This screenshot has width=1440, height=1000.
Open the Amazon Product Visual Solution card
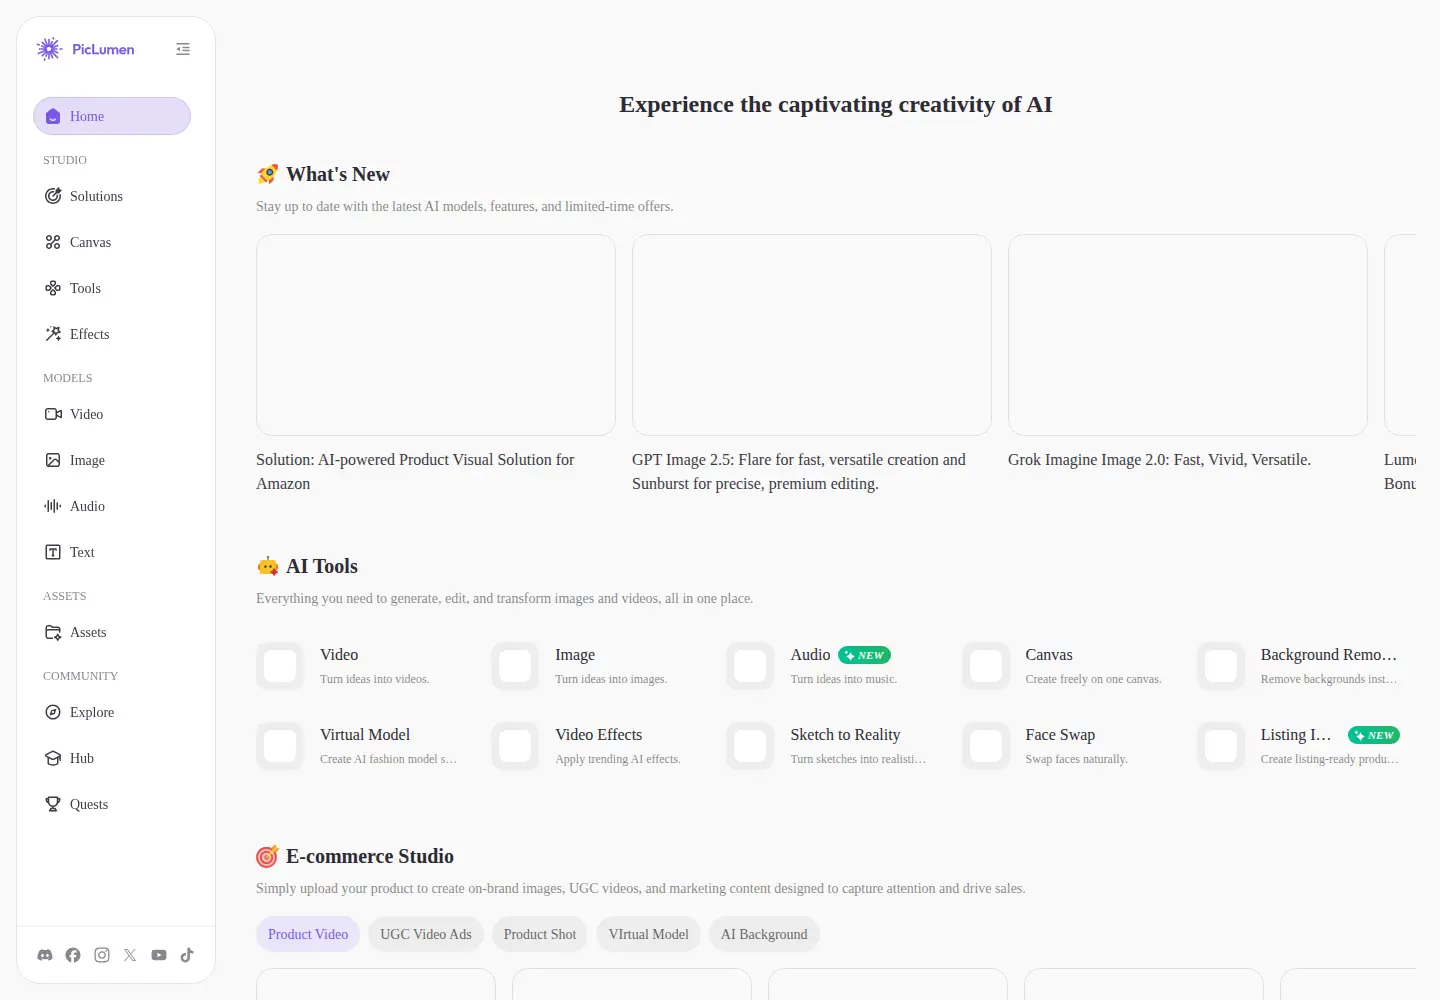point(436,365)
